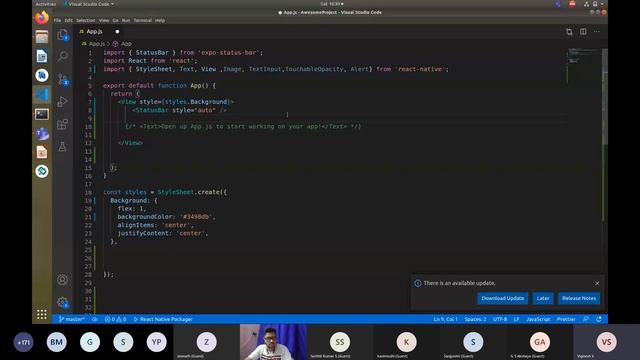The height and width of the screenshot is (360, 640).
Task: Open the +171 more participants bubble
Action: (x=23, y=342)
